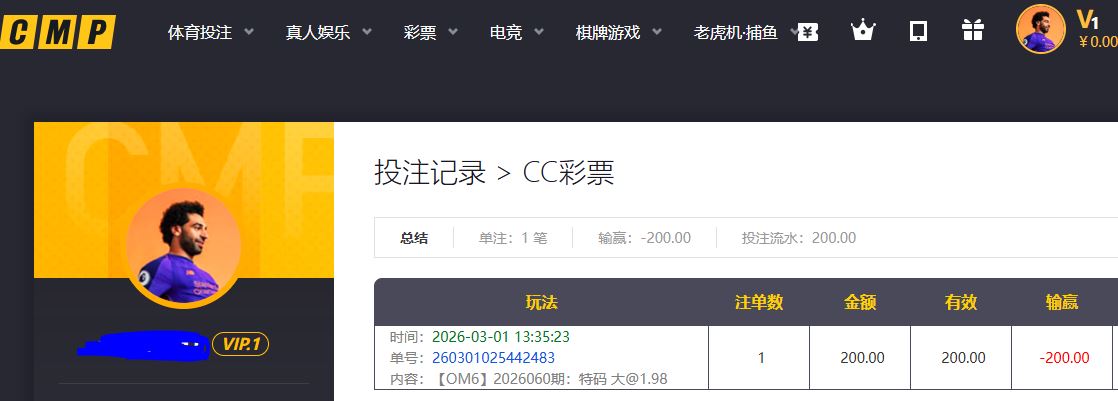Open the user avatar in top bar

tap(1040, 28)
